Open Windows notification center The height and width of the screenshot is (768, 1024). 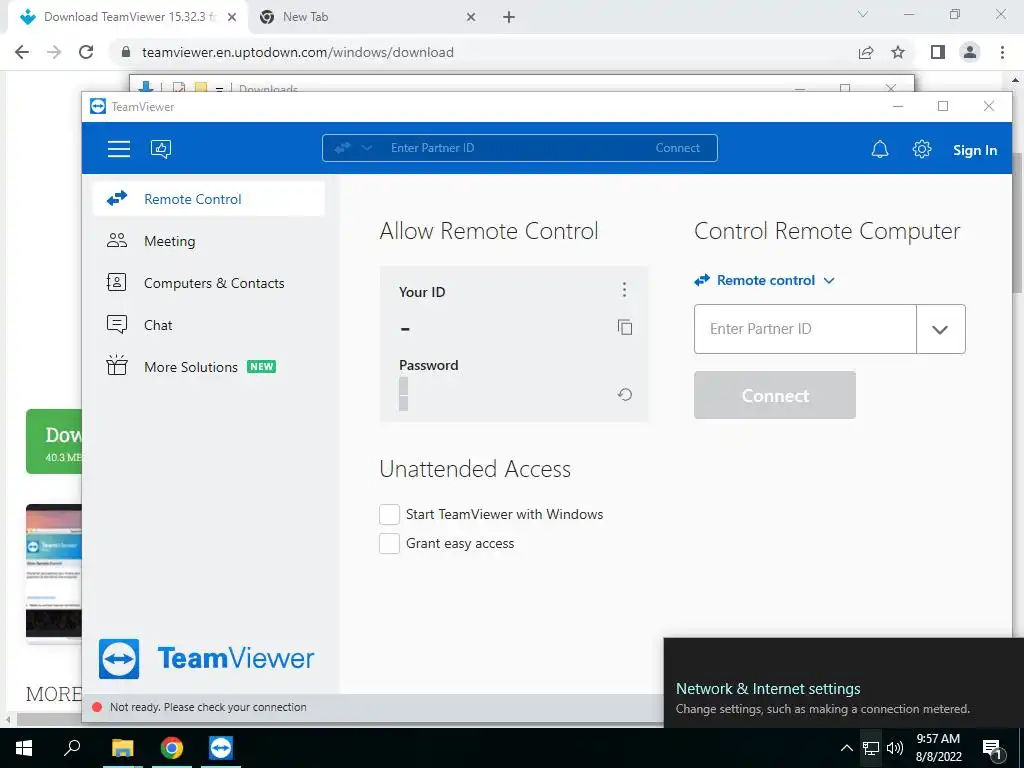coord(993,748)
